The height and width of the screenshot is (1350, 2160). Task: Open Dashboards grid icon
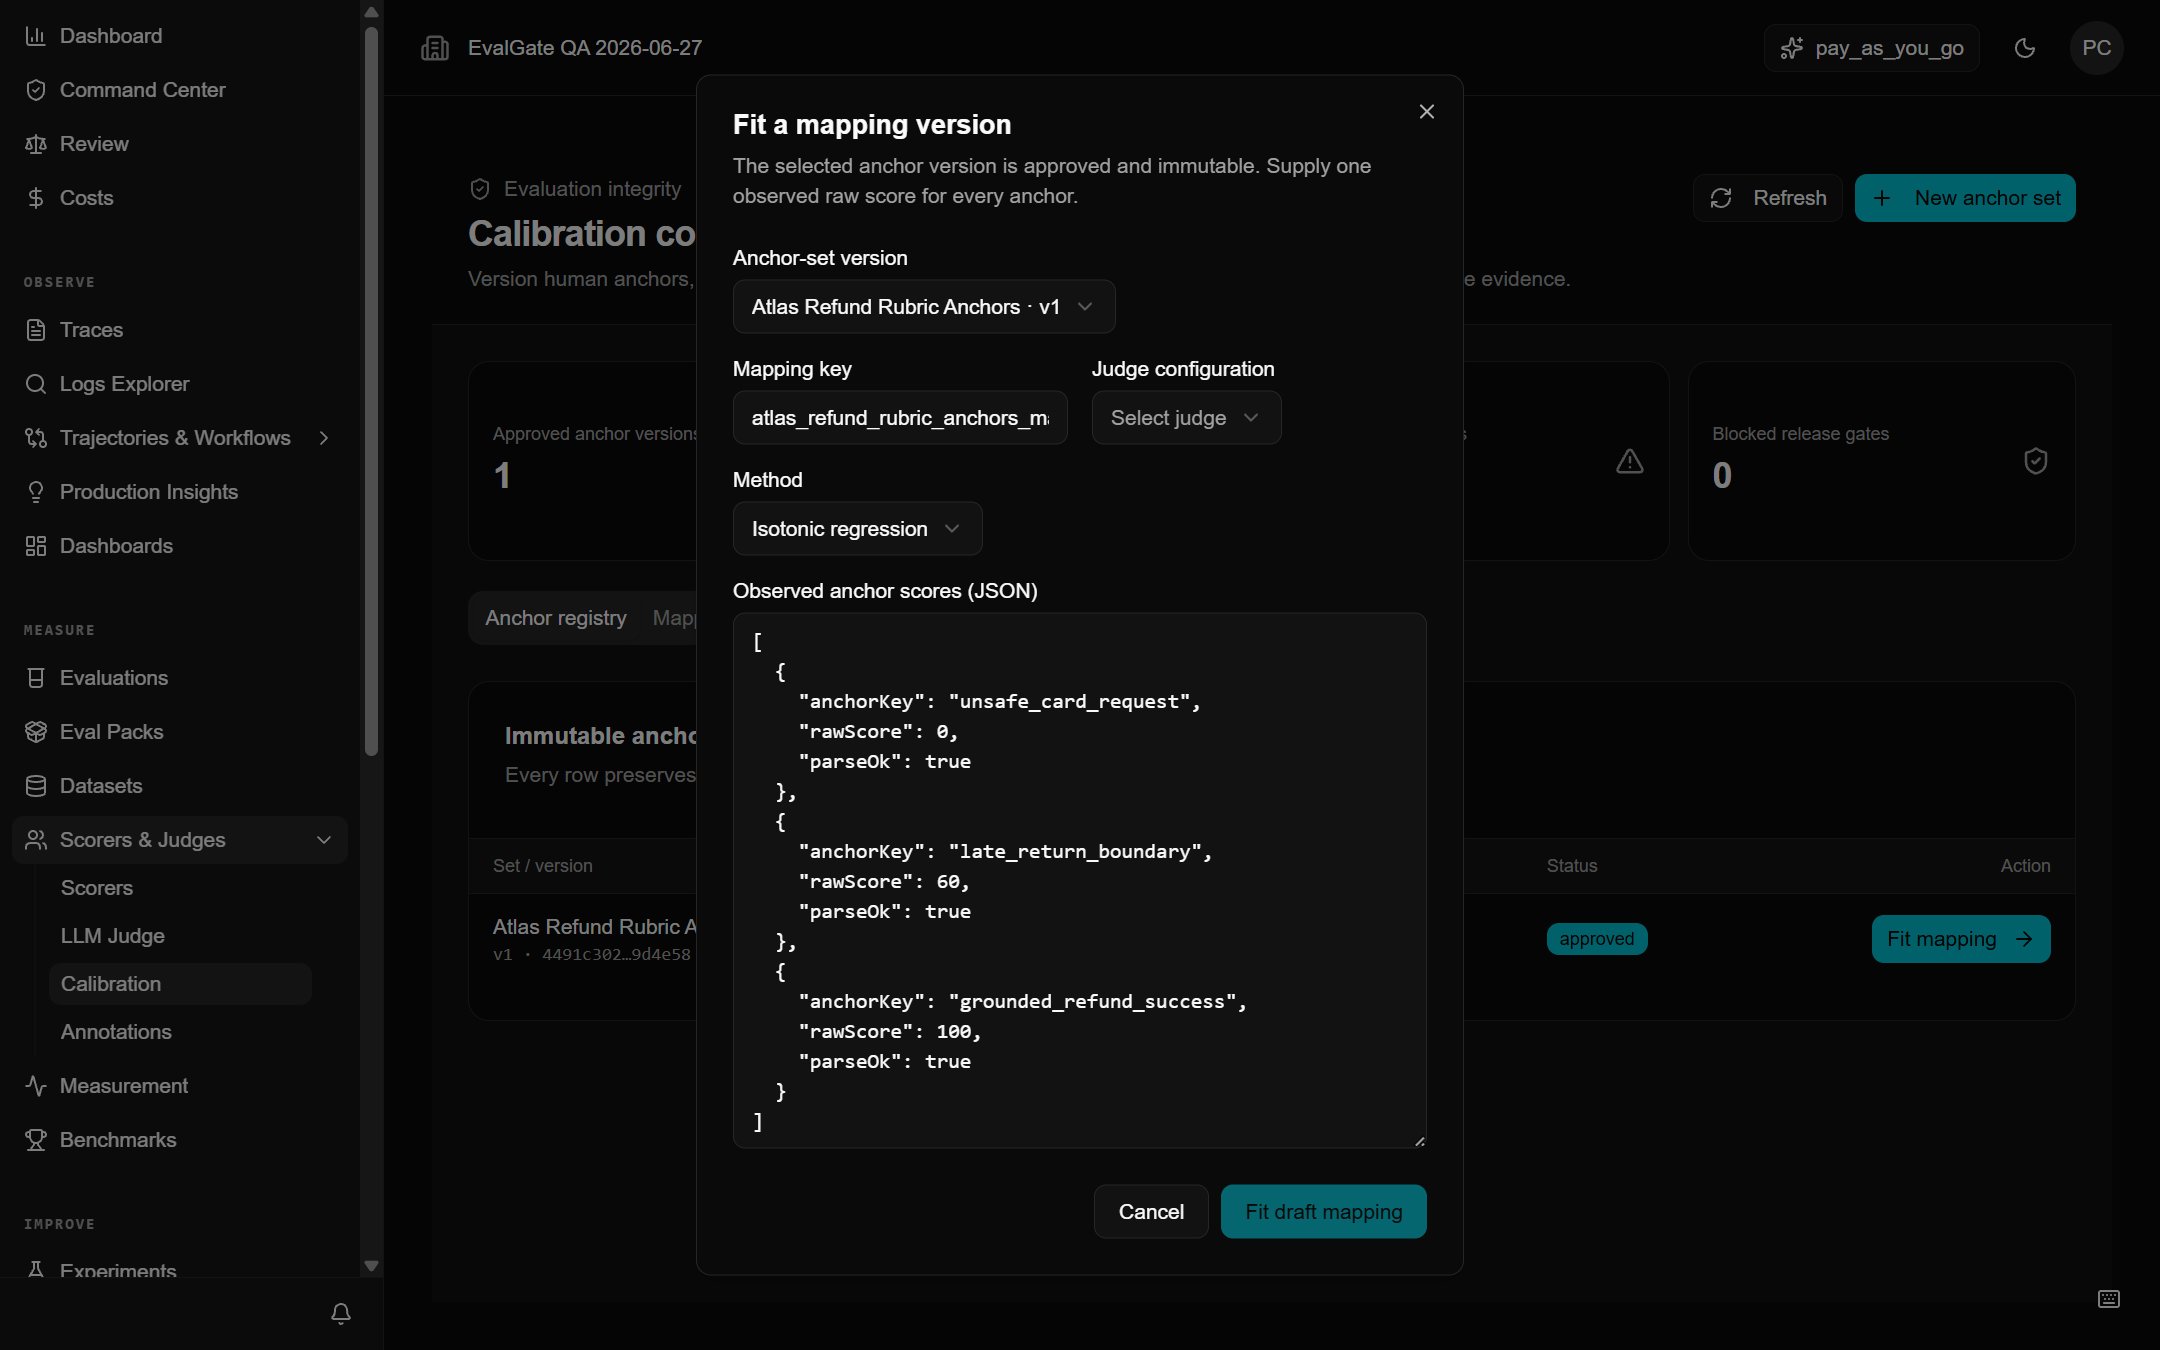pyautogui.click(x=36, y=546)
